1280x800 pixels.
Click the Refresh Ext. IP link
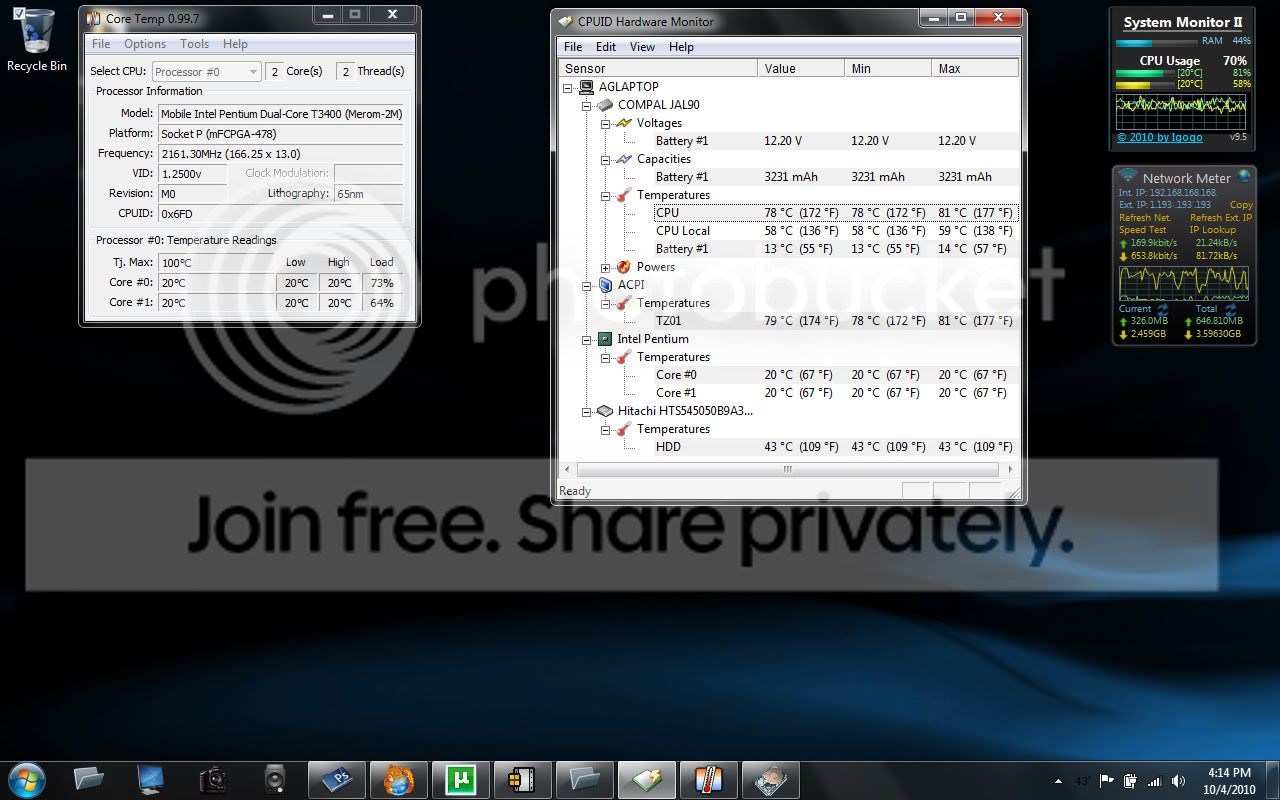(x=1220, y=218)
